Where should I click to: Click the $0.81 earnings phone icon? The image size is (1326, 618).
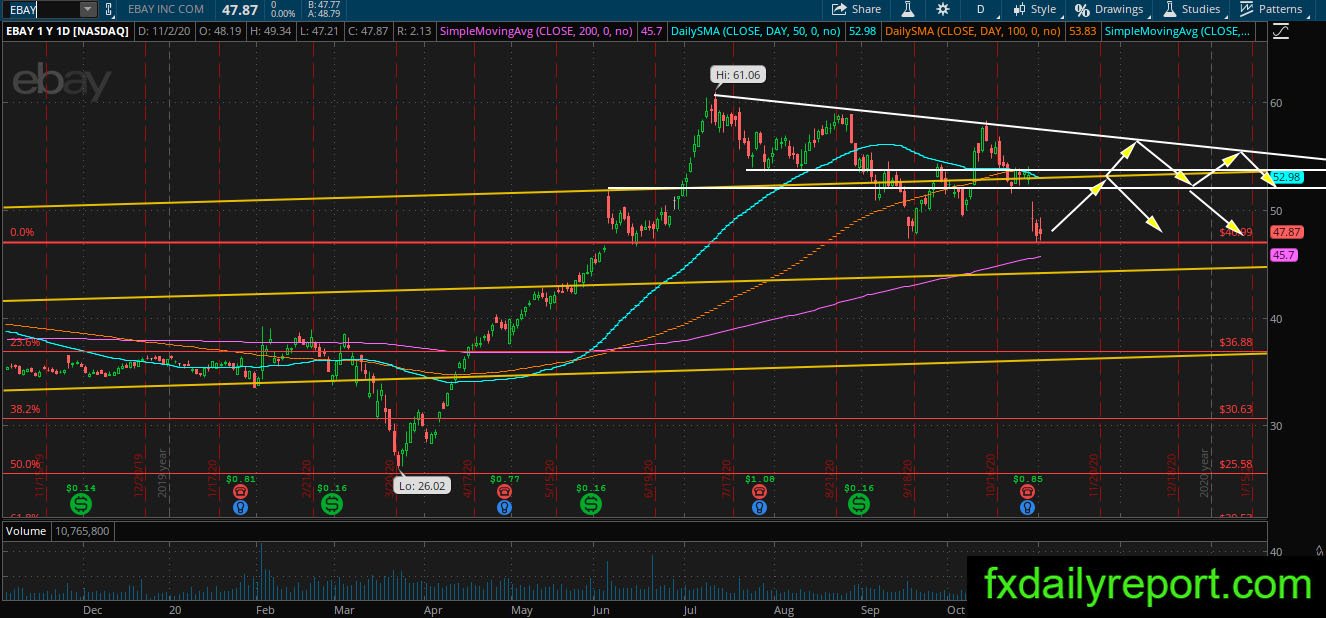(x=240, y=492)
